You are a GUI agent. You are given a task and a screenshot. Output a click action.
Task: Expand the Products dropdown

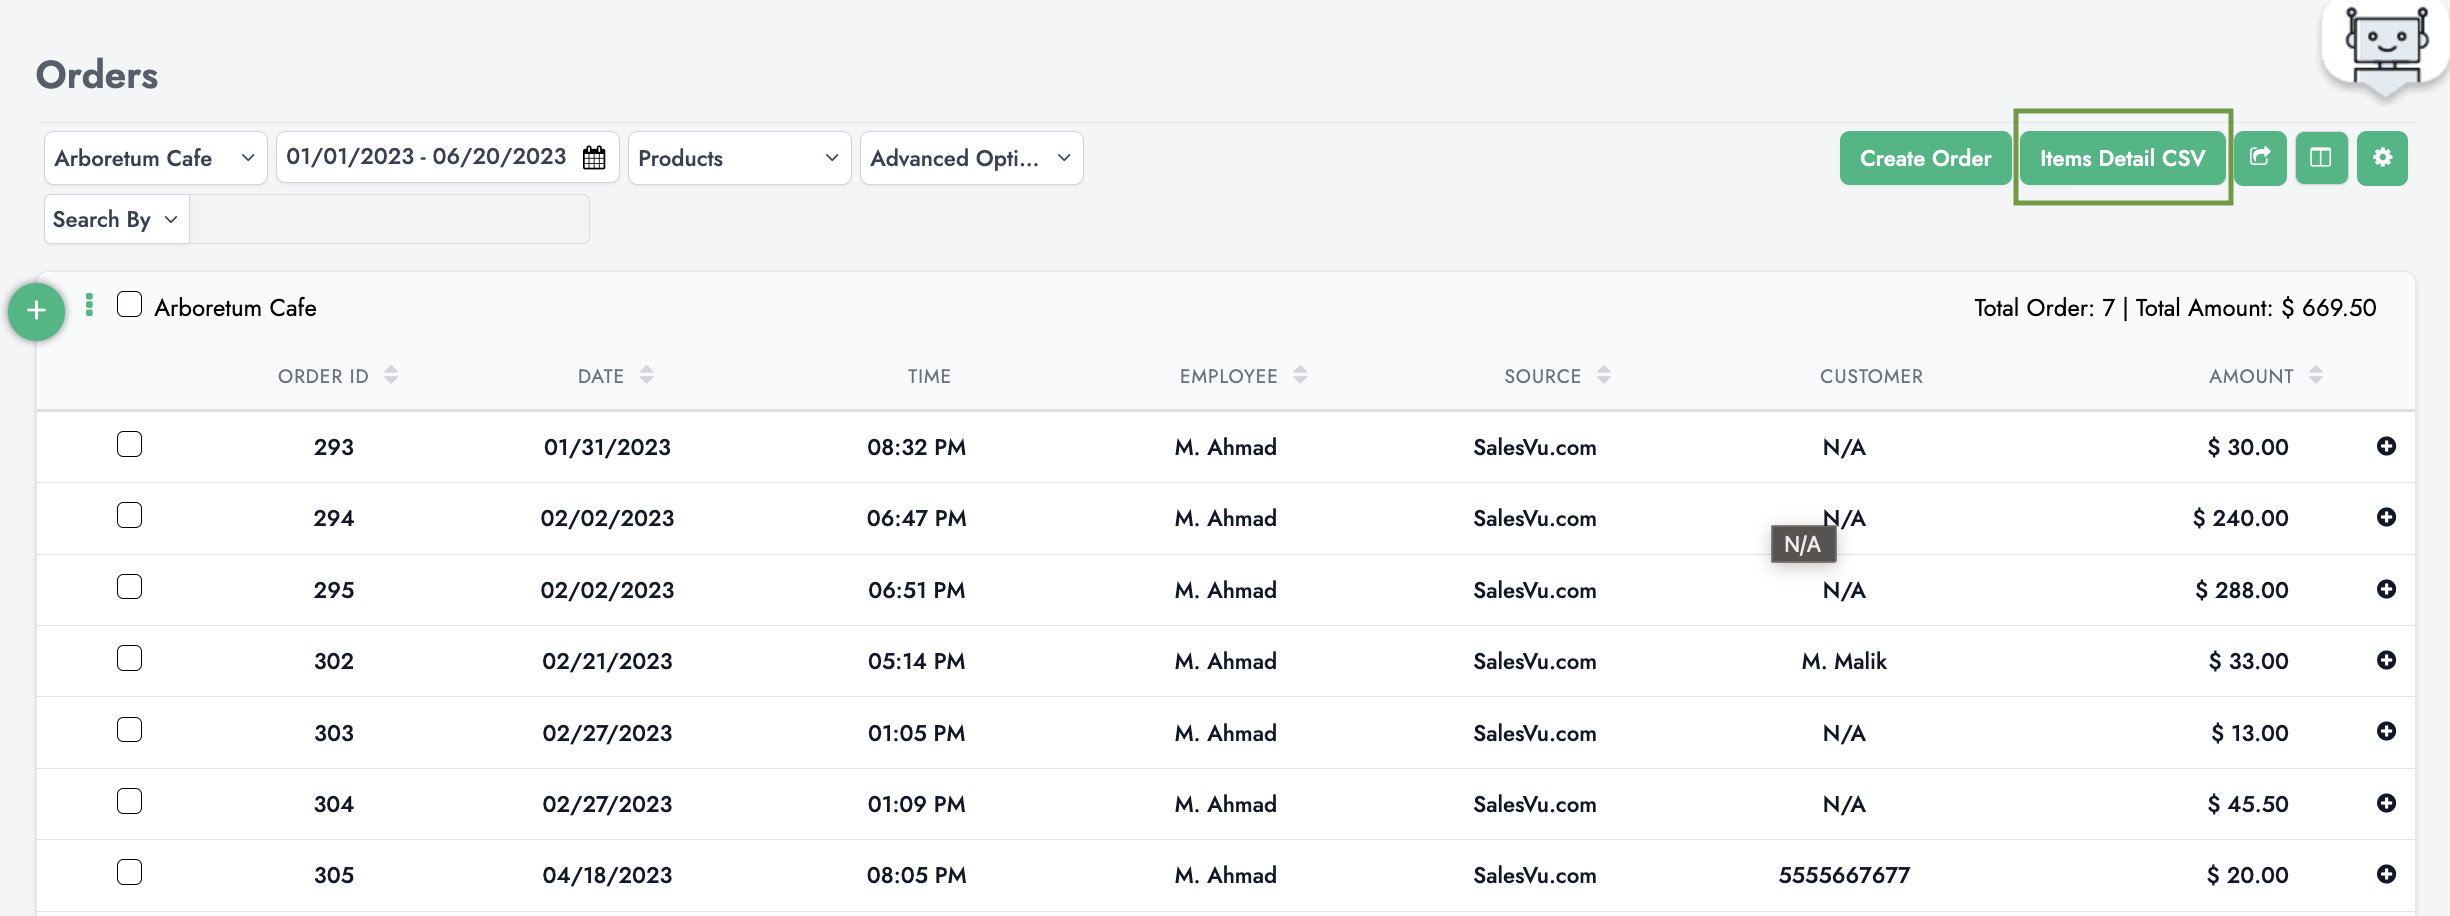pos(739,158)
